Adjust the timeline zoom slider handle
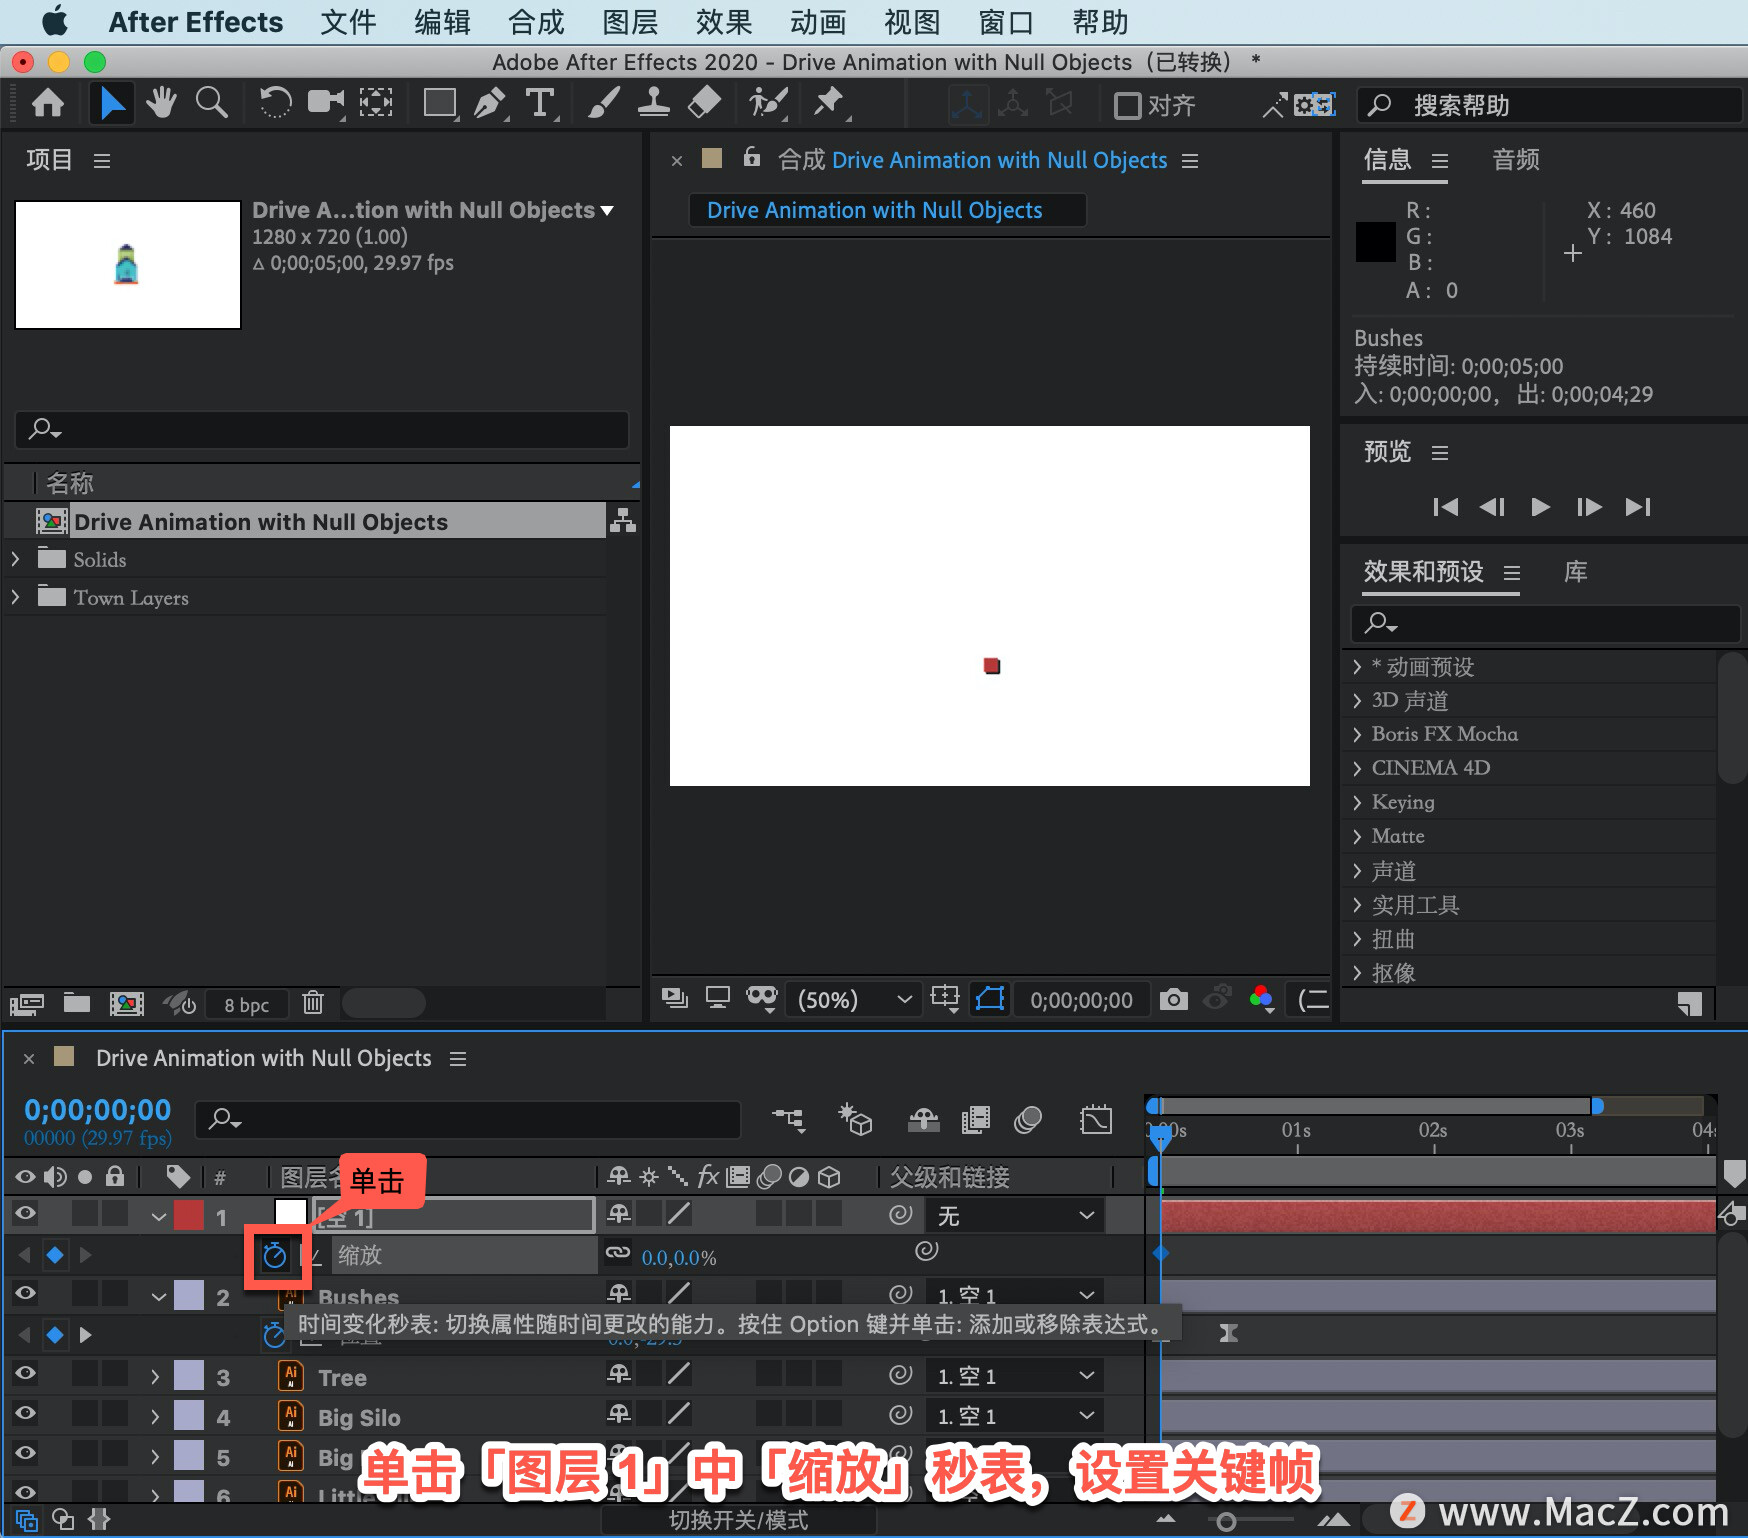The height and width of the screenshot is (1538, 1748). click(x=1226, y=1522)
